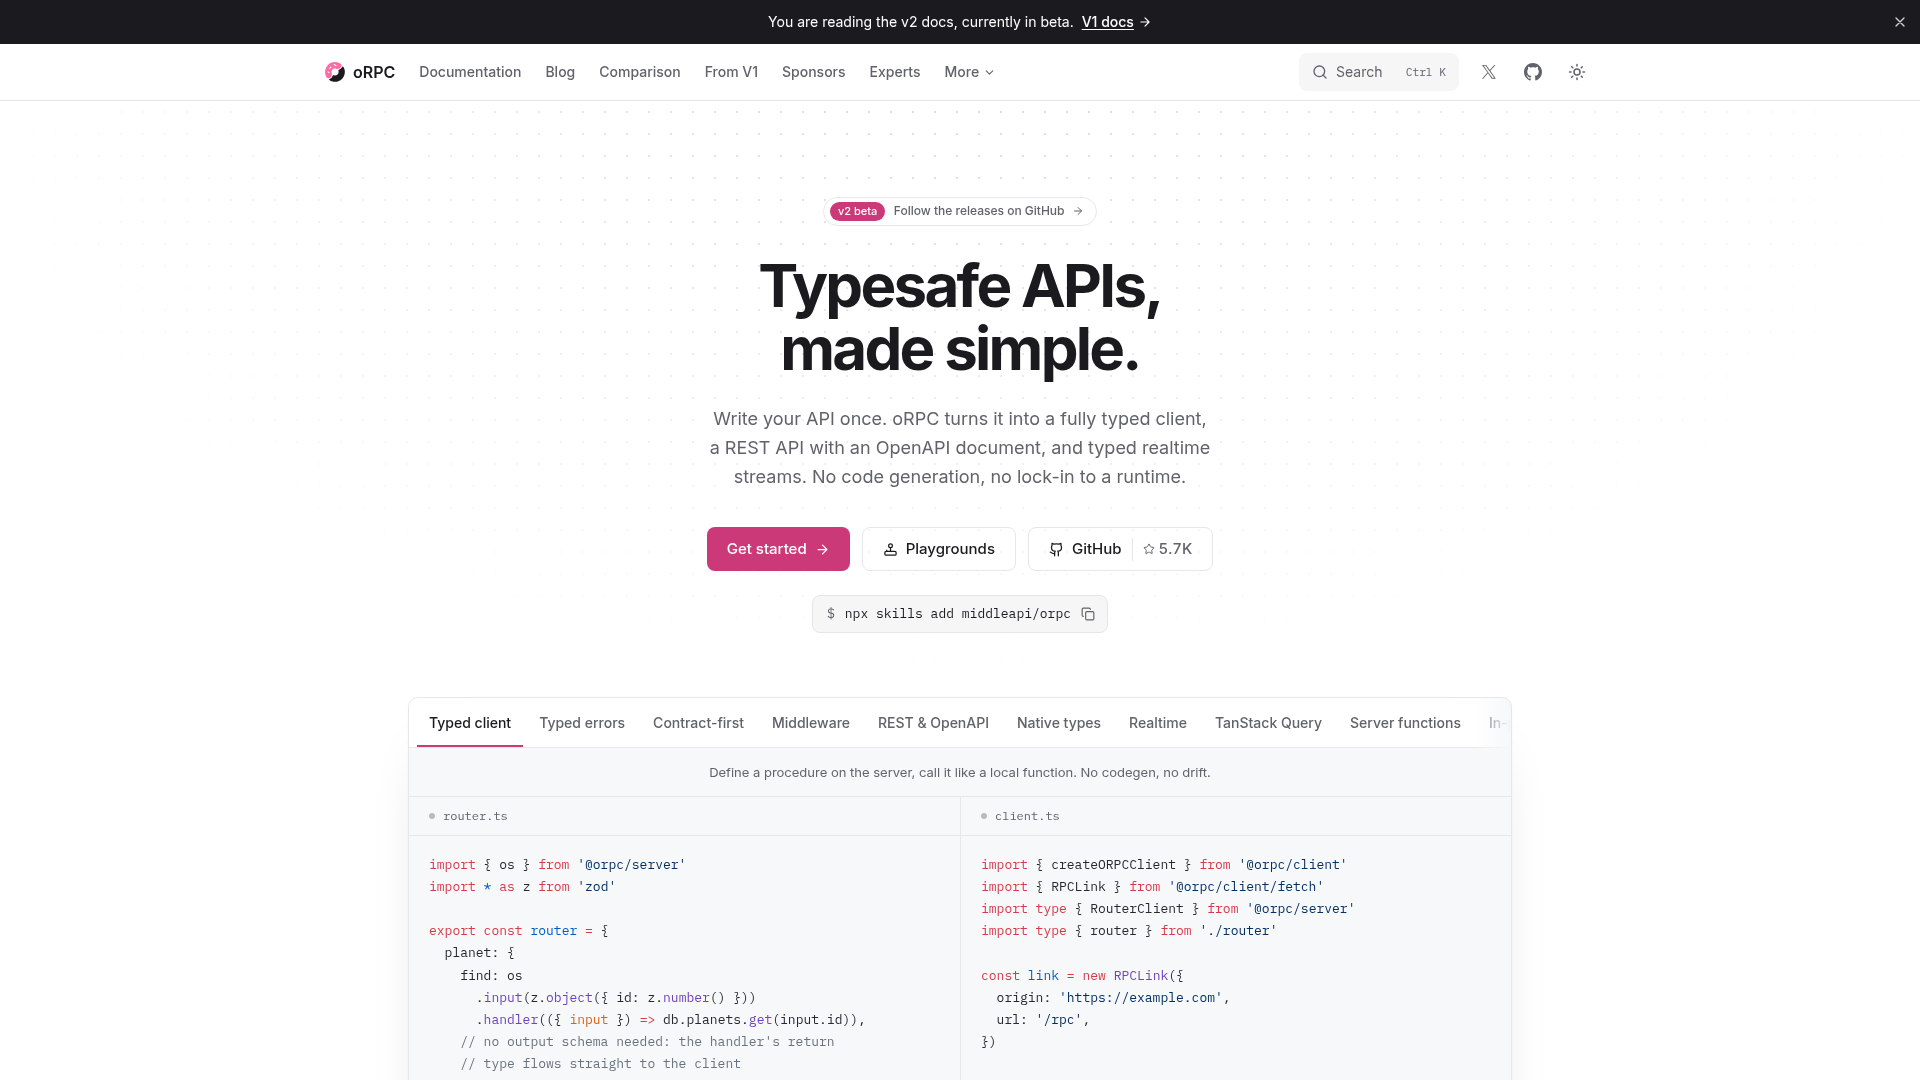The height and width of the screenshot is (1080, 1920).
Task: Copy the npx skills add command
Action: [1088, 614]
